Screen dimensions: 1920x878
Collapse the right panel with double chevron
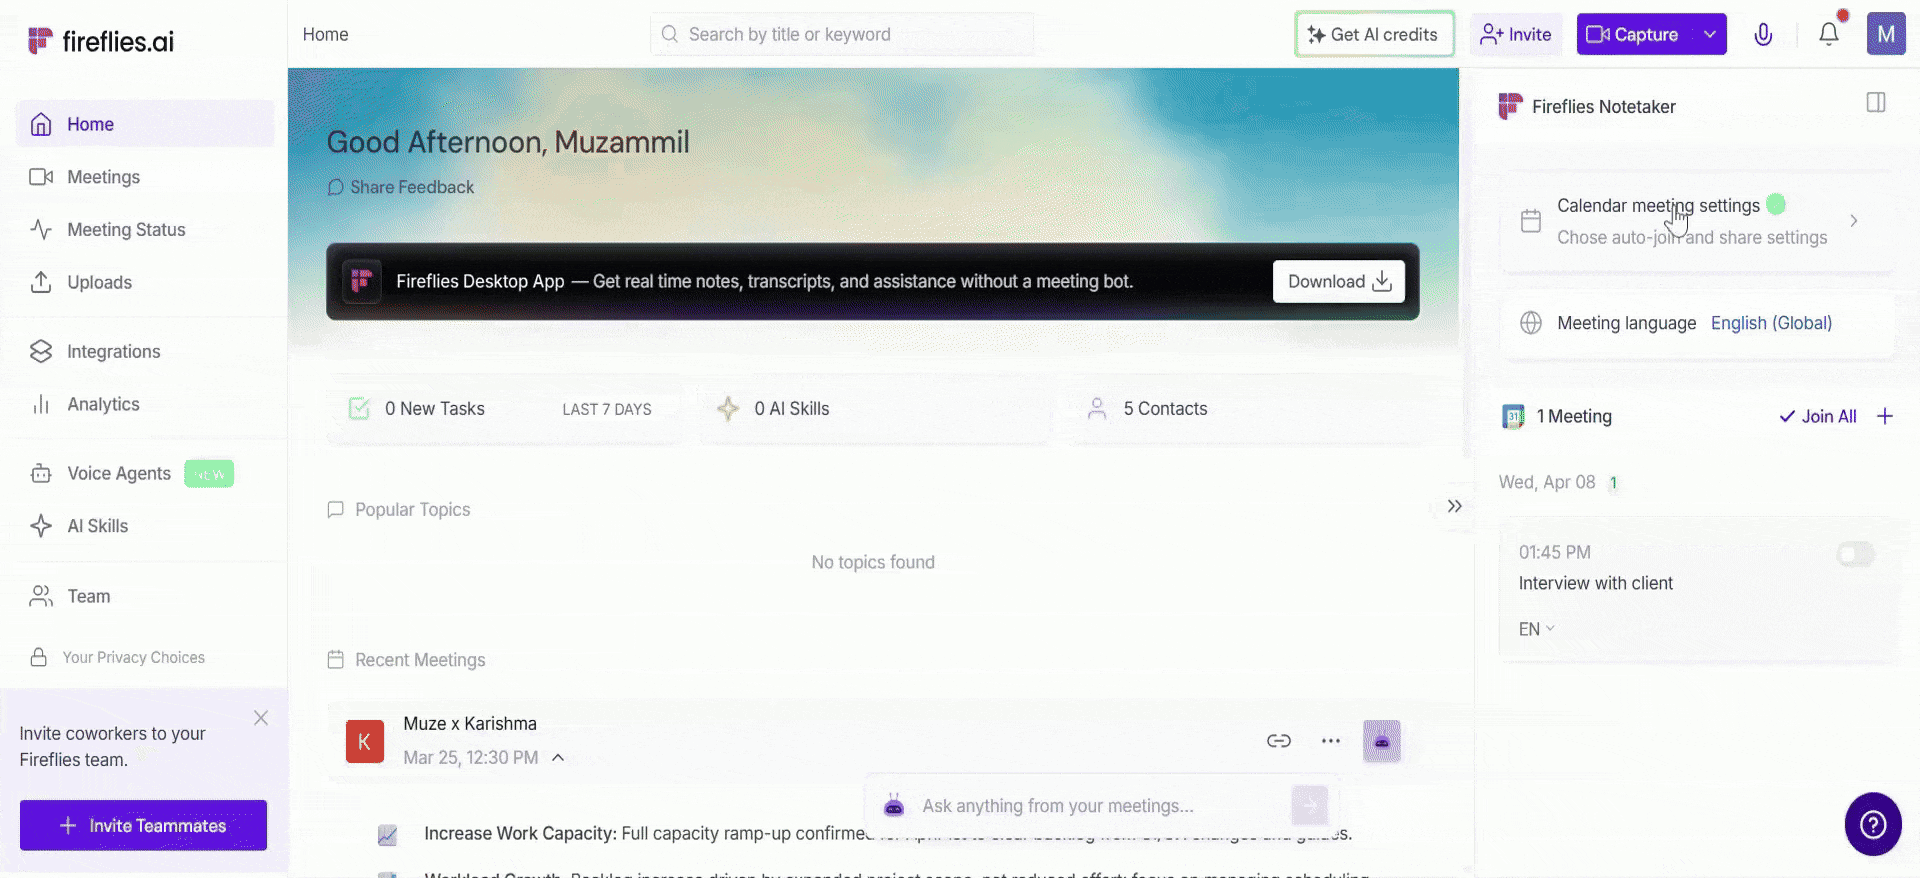pyautogui.click(x=1455, y=506)
